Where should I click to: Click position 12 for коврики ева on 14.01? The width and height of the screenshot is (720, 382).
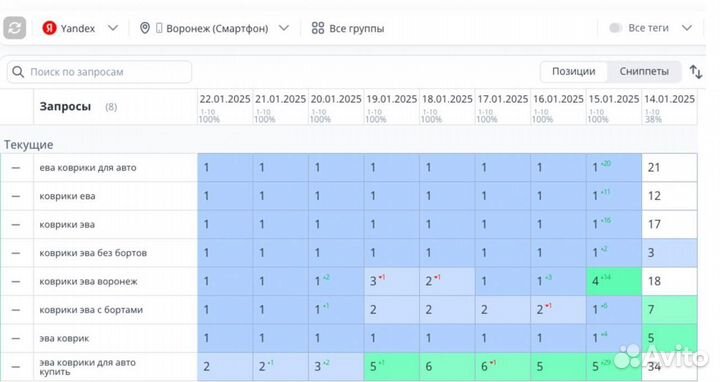pos(669,196)
